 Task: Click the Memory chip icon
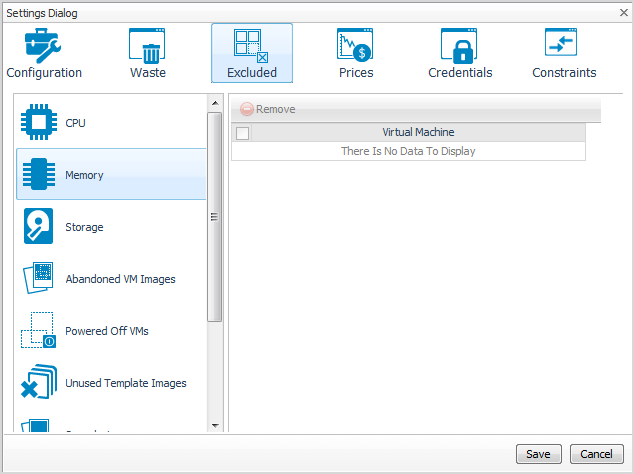coord(39,174)
